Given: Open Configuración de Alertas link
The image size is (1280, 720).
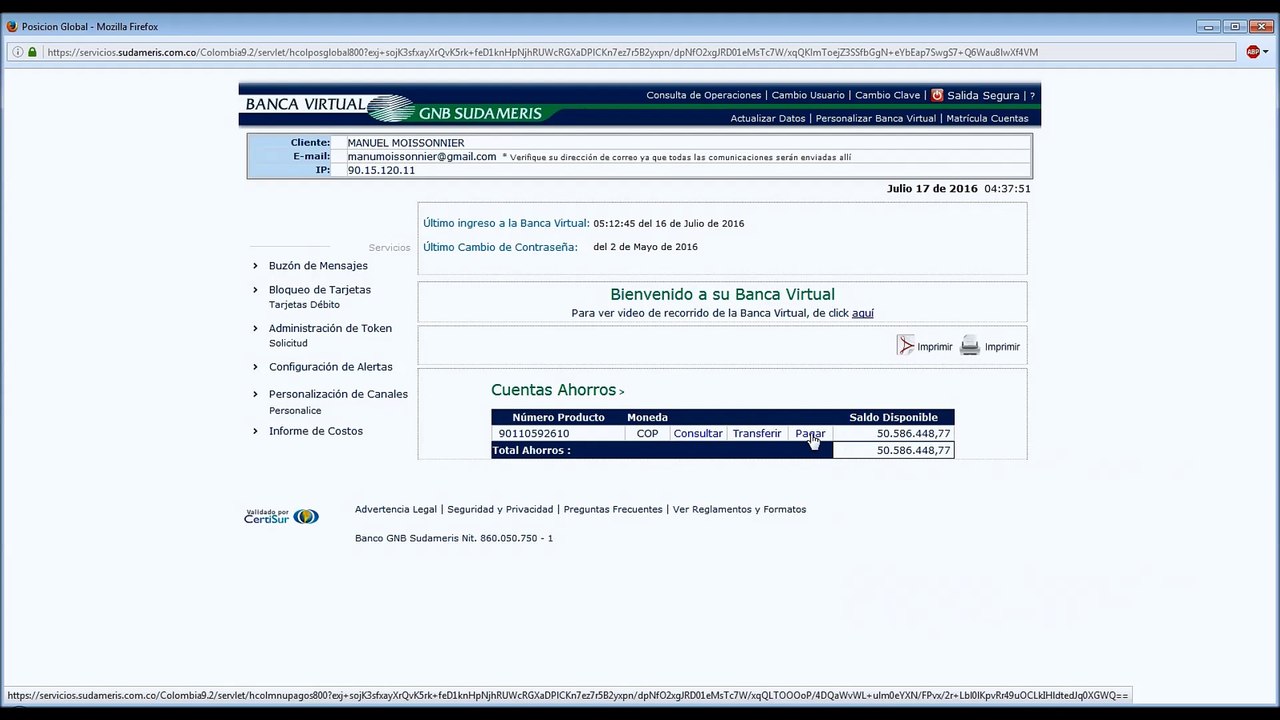Looking at the screenshot, I should [331, 367].
